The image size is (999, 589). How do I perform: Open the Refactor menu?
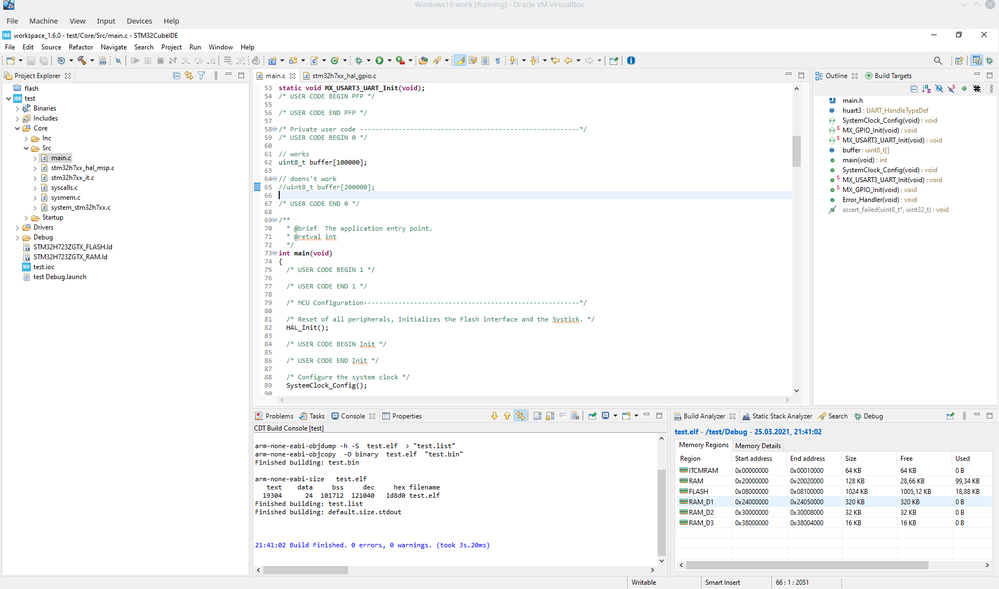80,47
